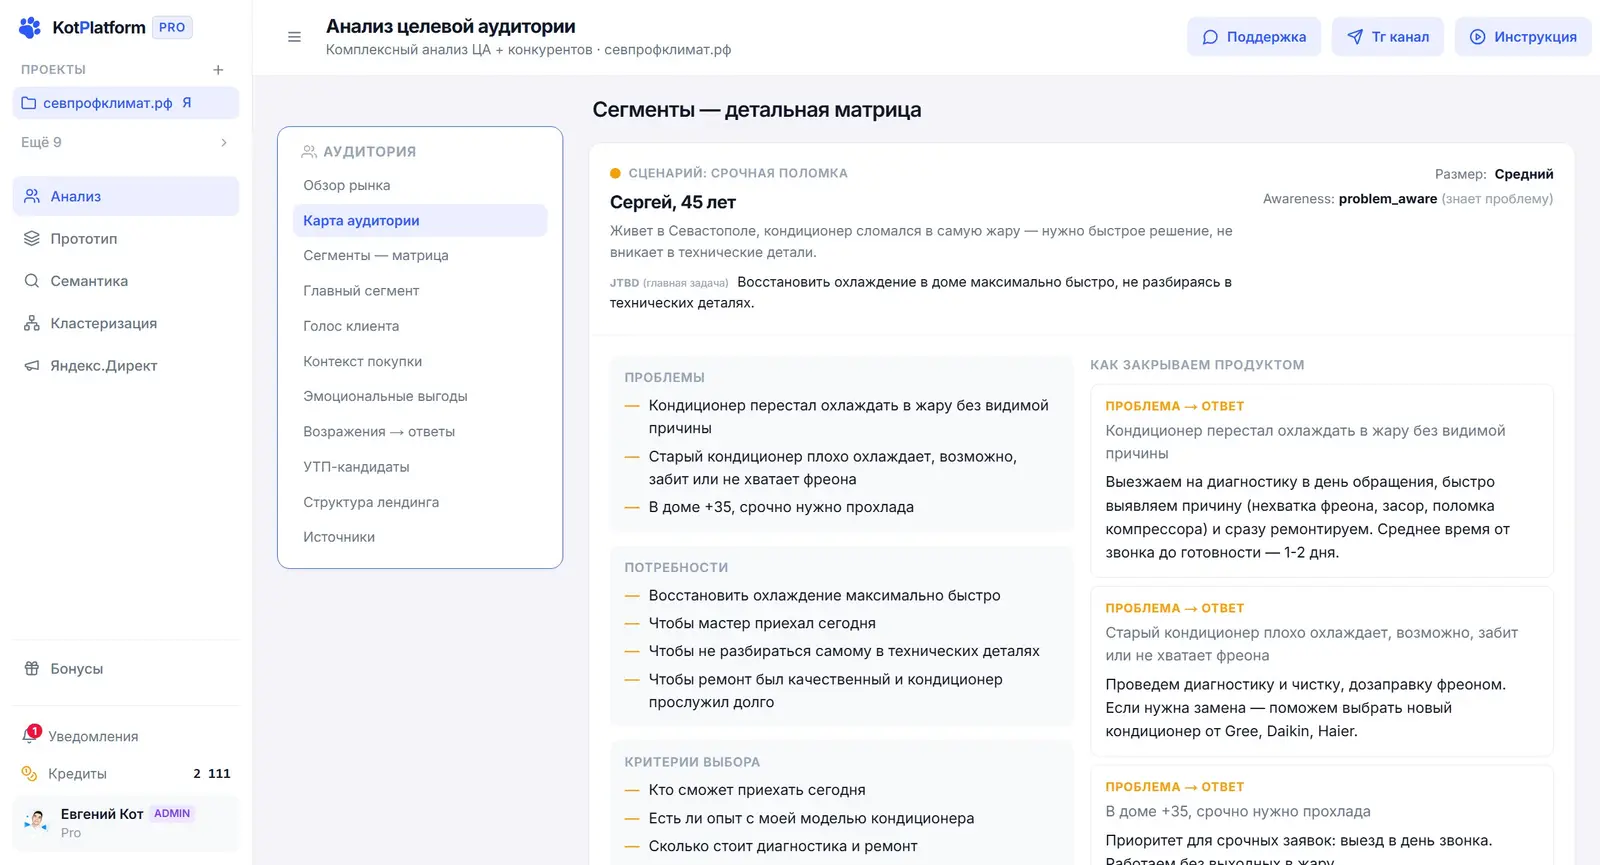Viewport: 1600px width, 865px height.
Task: Toggle sidebar with hamburger menu icon
Action: click(x=294, y=37)
